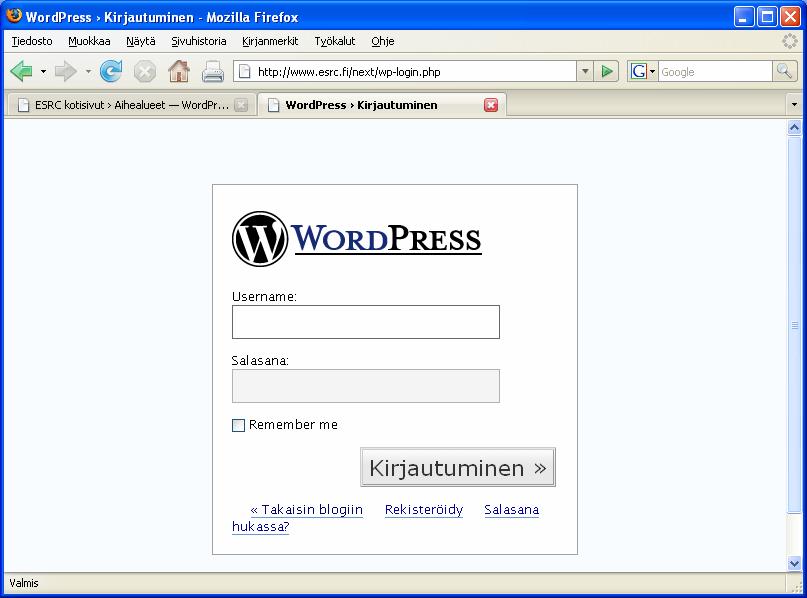807x598 pixels.
Task: Click the Stop loading icon
Action: tap(145, 72)
